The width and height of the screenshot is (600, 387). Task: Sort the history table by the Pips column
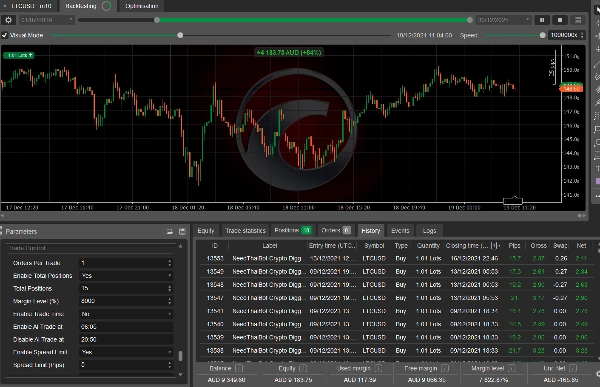(x=514, y=245)
